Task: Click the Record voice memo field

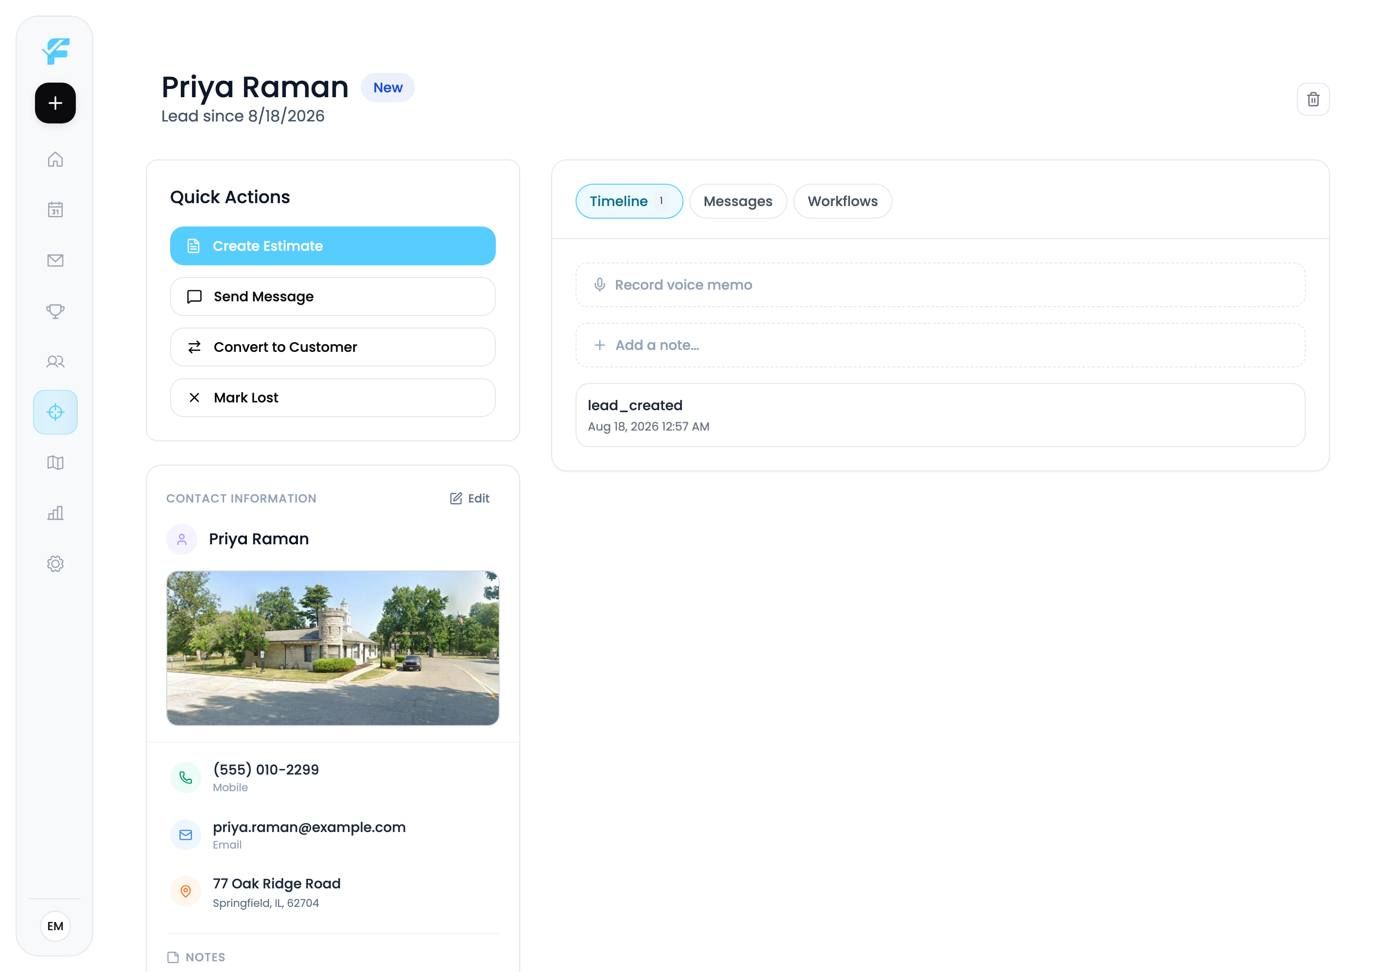Action: point(940,285)
